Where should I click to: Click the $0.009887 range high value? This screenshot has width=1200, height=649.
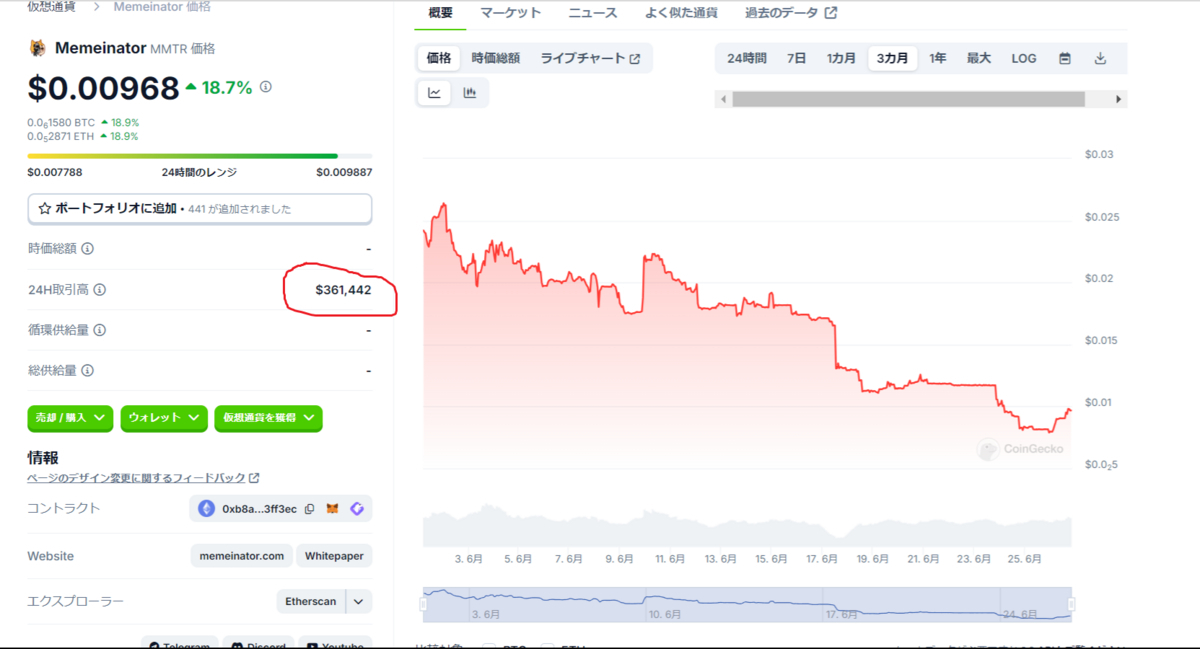pyautogui.click(x=344, y=172)
